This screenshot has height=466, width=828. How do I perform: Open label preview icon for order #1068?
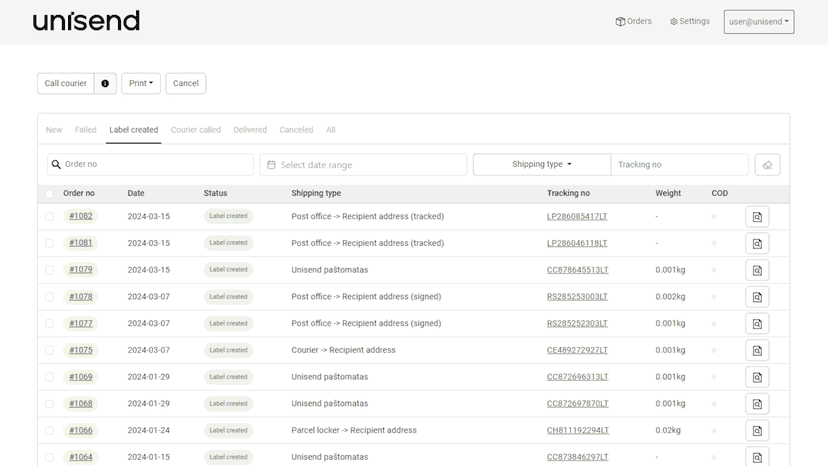(757, 404)
